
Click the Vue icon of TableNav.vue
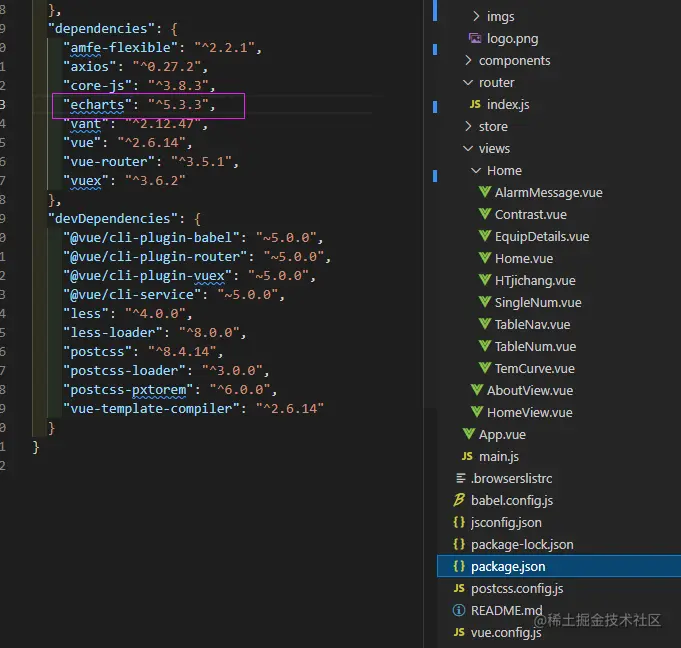[485, 324]
